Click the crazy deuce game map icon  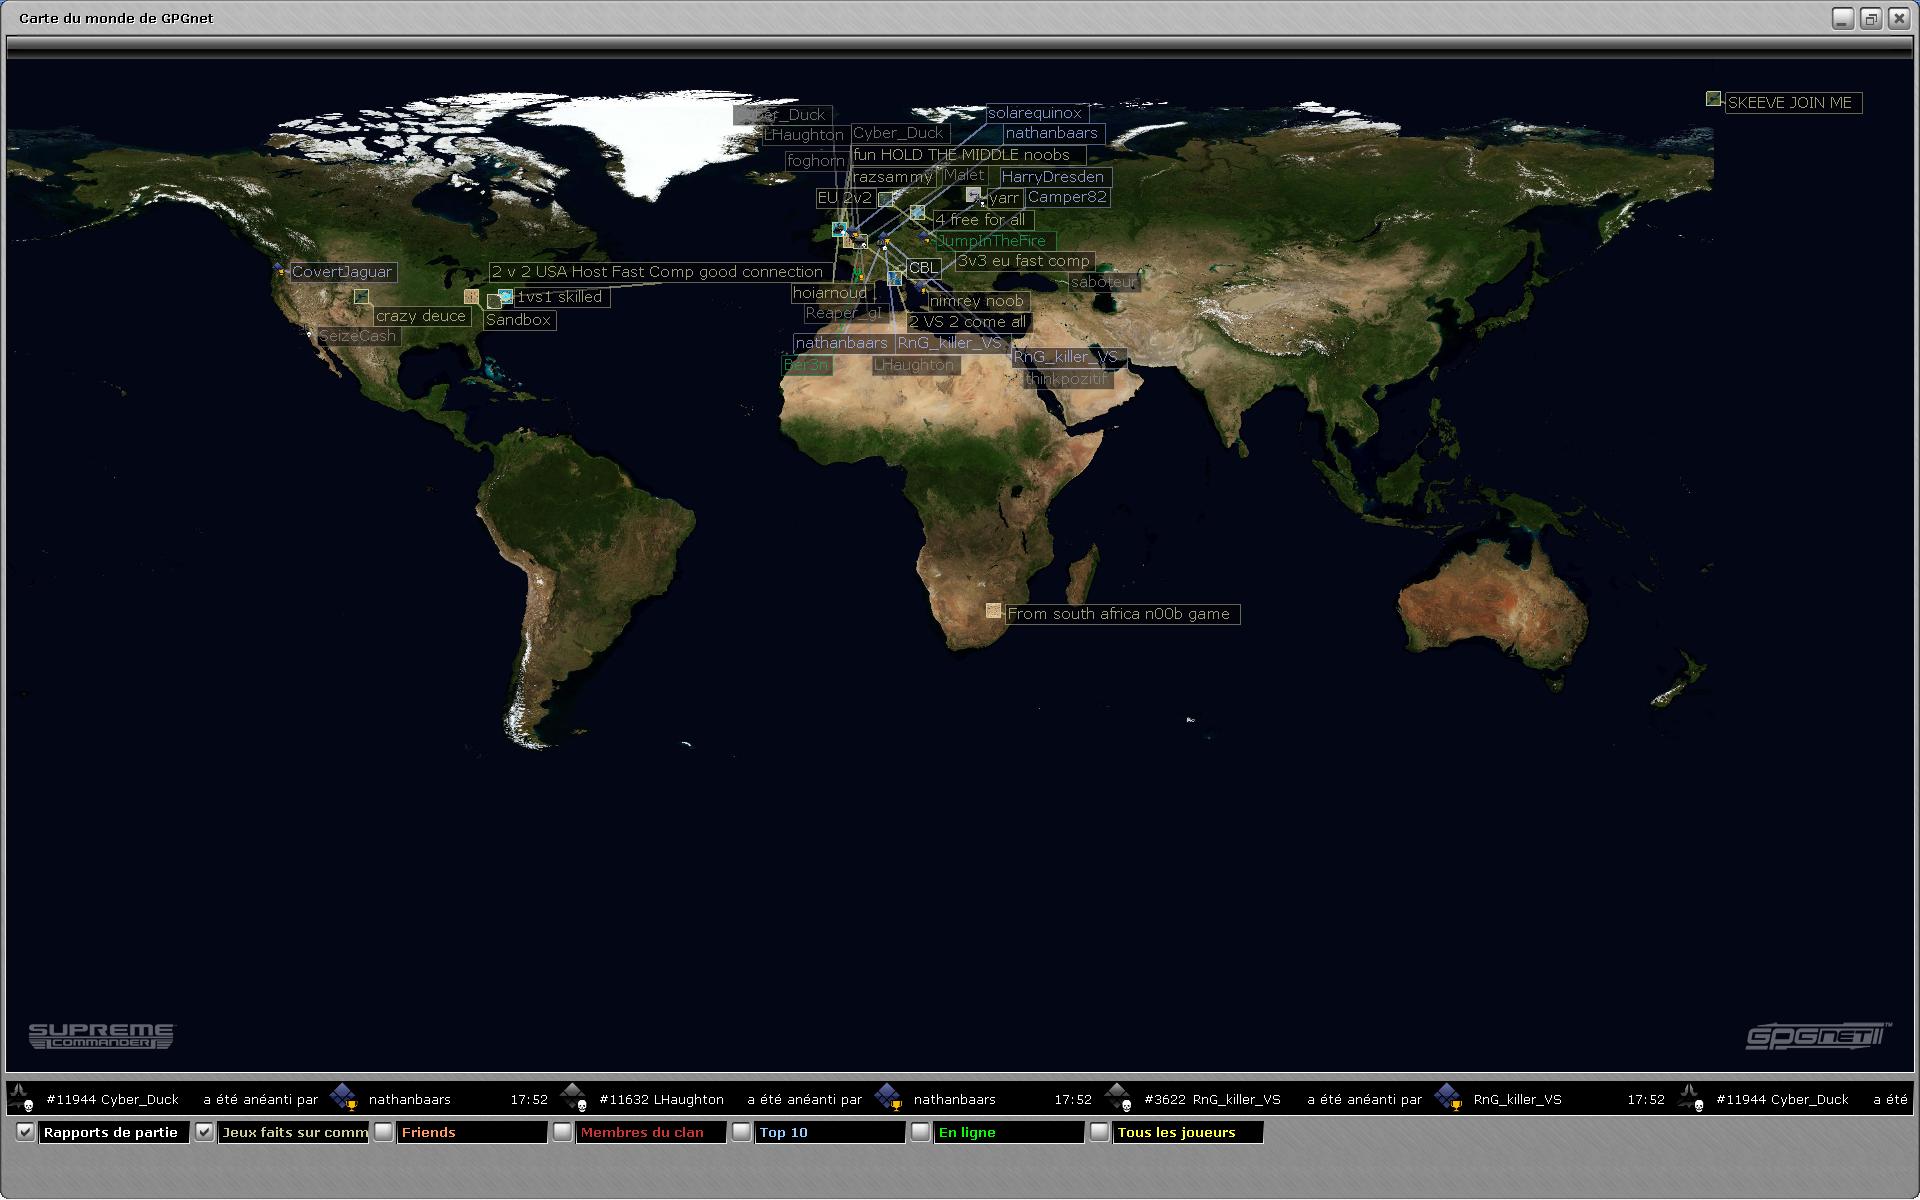361,297
